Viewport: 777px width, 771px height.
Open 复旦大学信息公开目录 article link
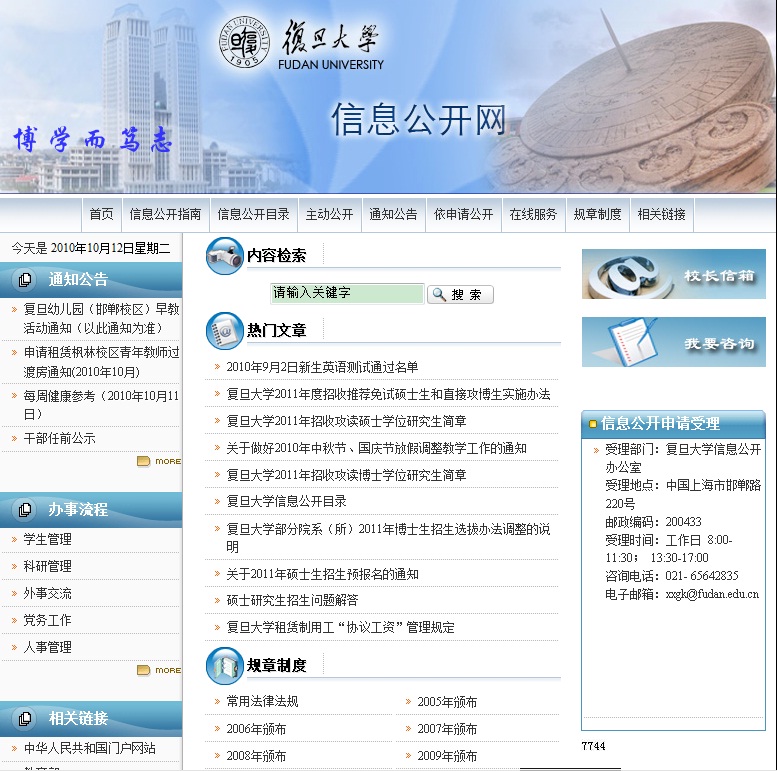tap(286, 501)
